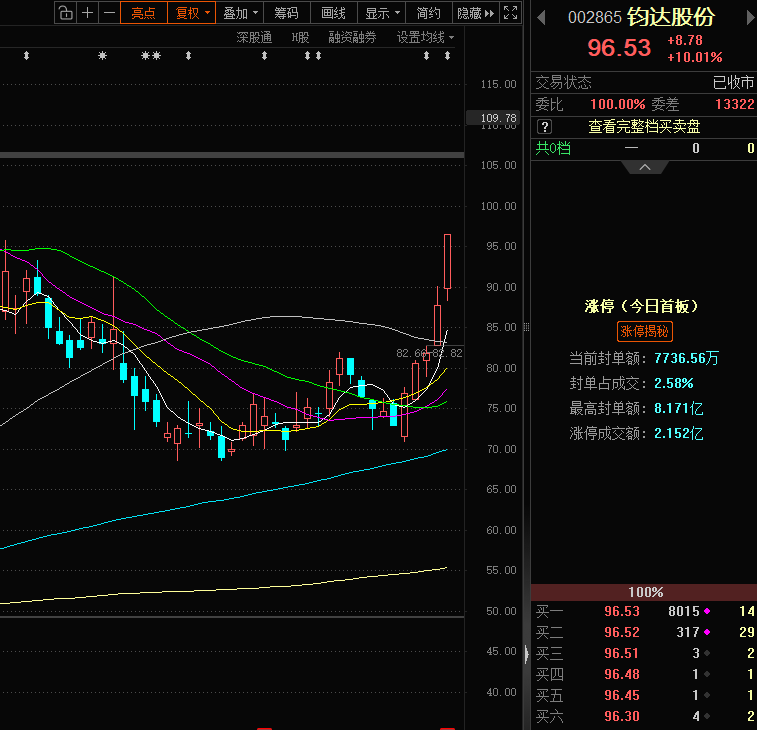Screen dimensions: 757x730
Task: Click gray diamond icon in 买六 row
Action: click(707, 716)
